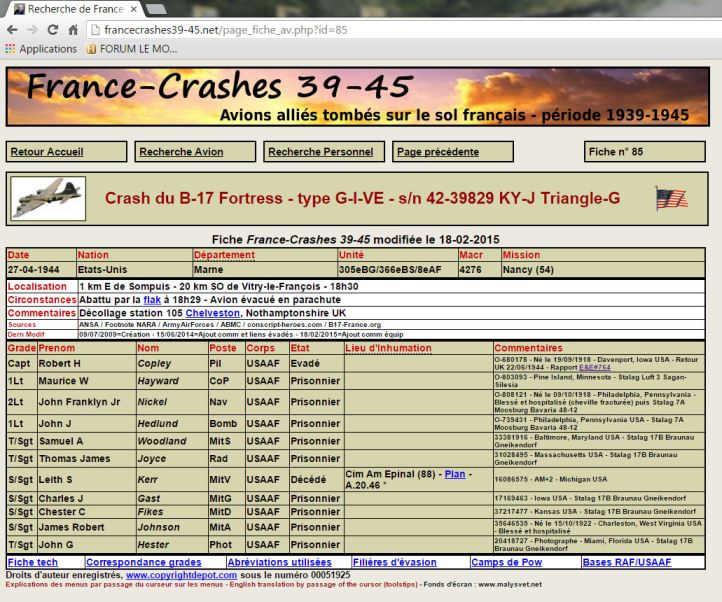Click the browser back arrow
This screenshot has height=602, width=722.
(x=12, y=30)
